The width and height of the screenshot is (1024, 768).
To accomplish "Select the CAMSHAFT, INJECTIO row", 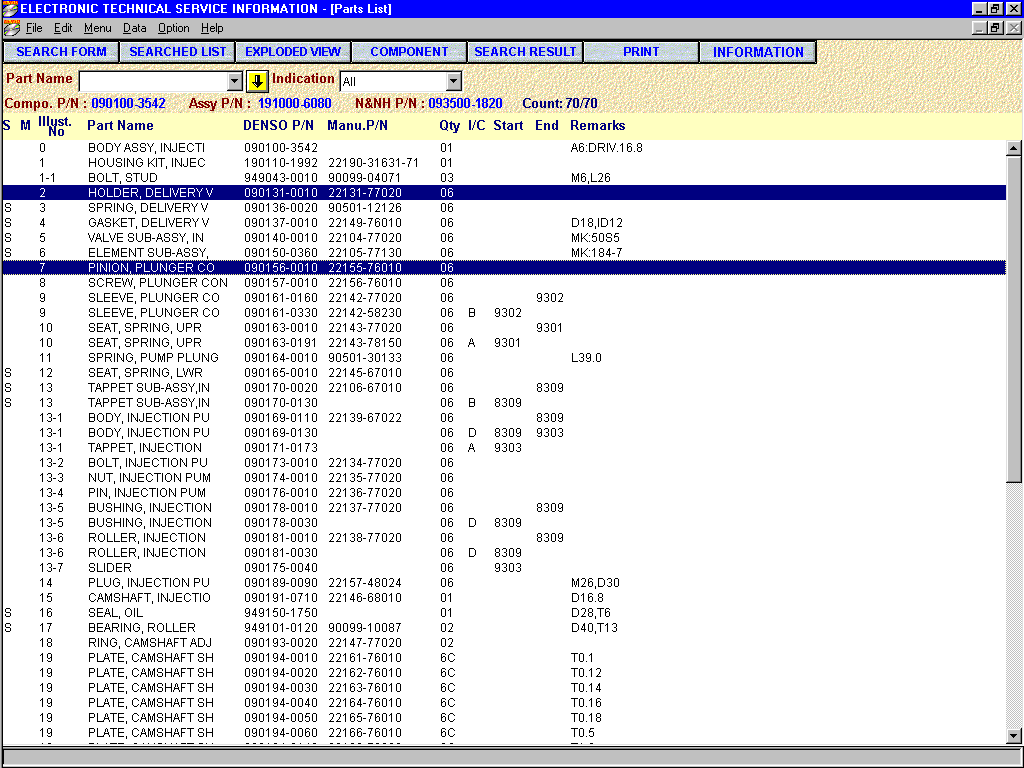I will [x=504, y=598].
